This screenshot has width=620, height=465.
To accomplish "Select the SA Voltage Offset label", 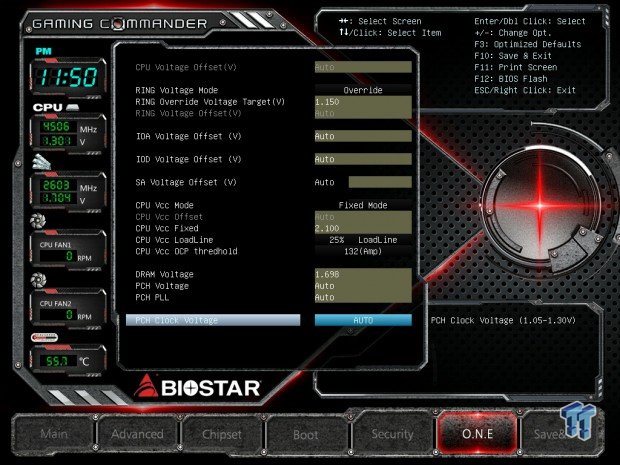I will click(x=186, y=182).
